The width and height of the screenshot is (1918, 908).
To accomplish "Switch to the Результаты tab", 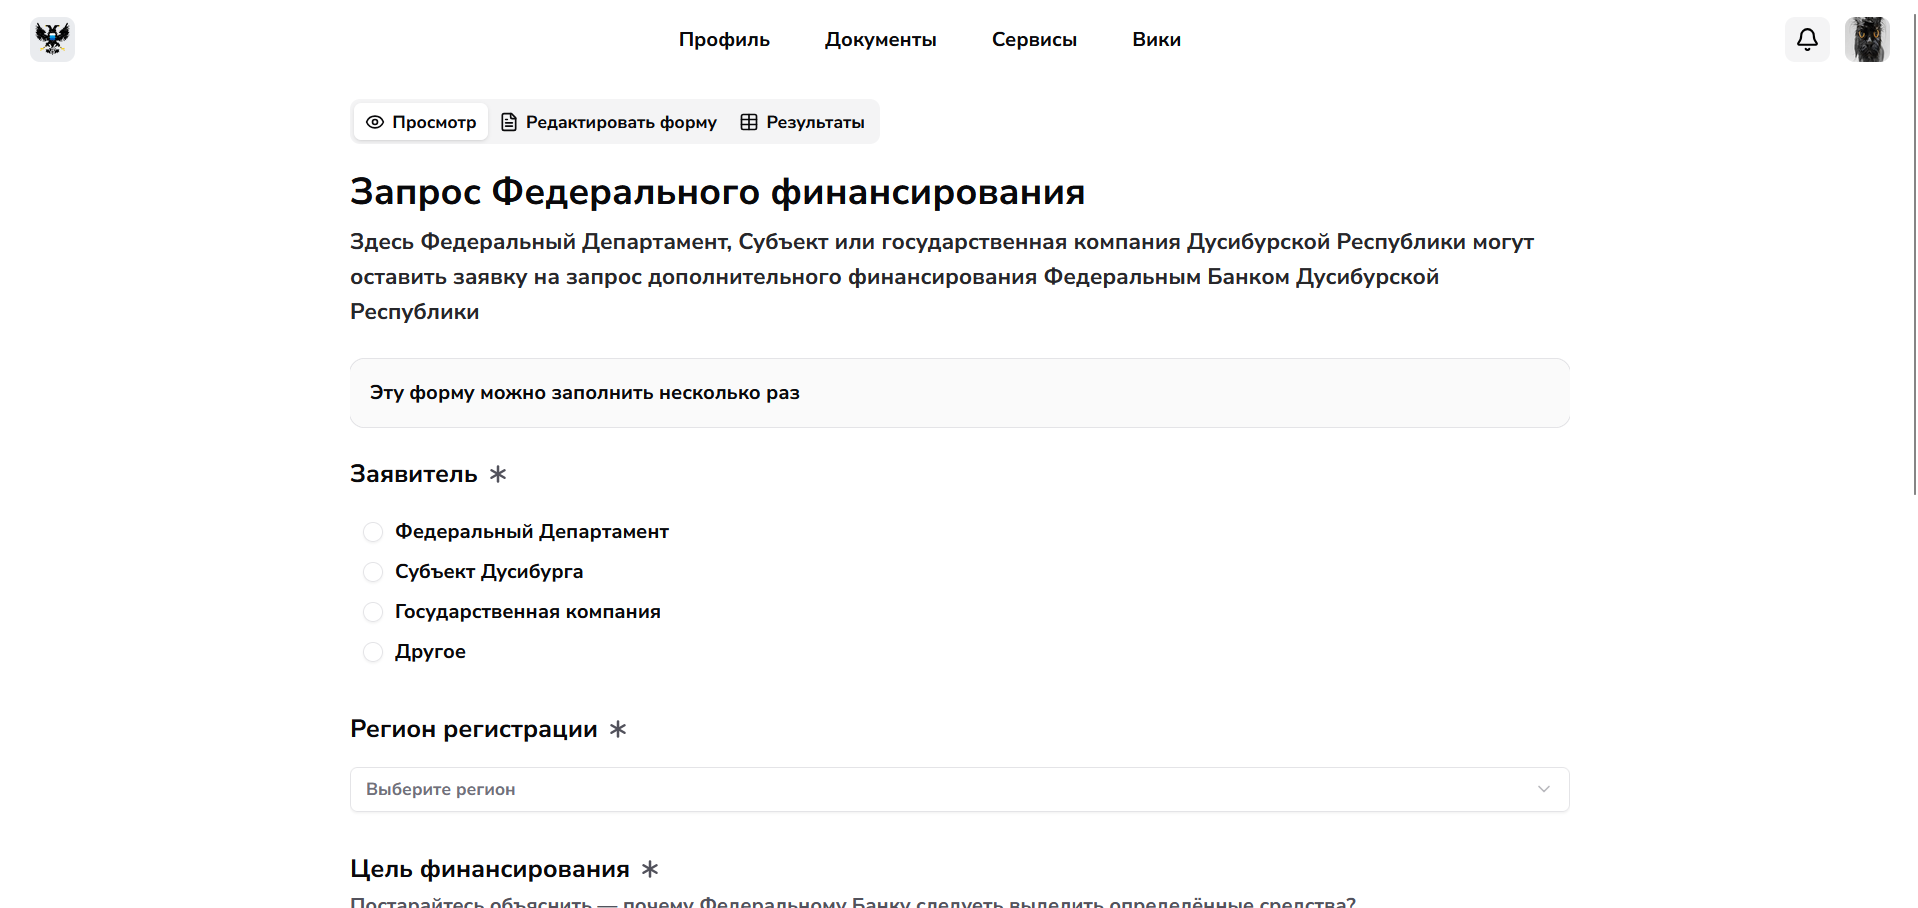I will (814, 122).
